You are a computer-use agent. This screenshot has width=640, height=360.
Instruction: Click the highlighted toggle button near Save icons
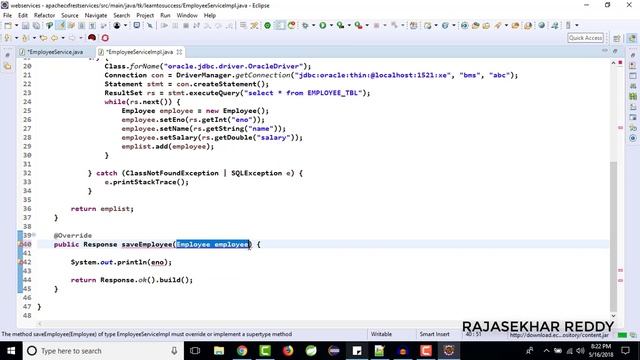(60, 25)
